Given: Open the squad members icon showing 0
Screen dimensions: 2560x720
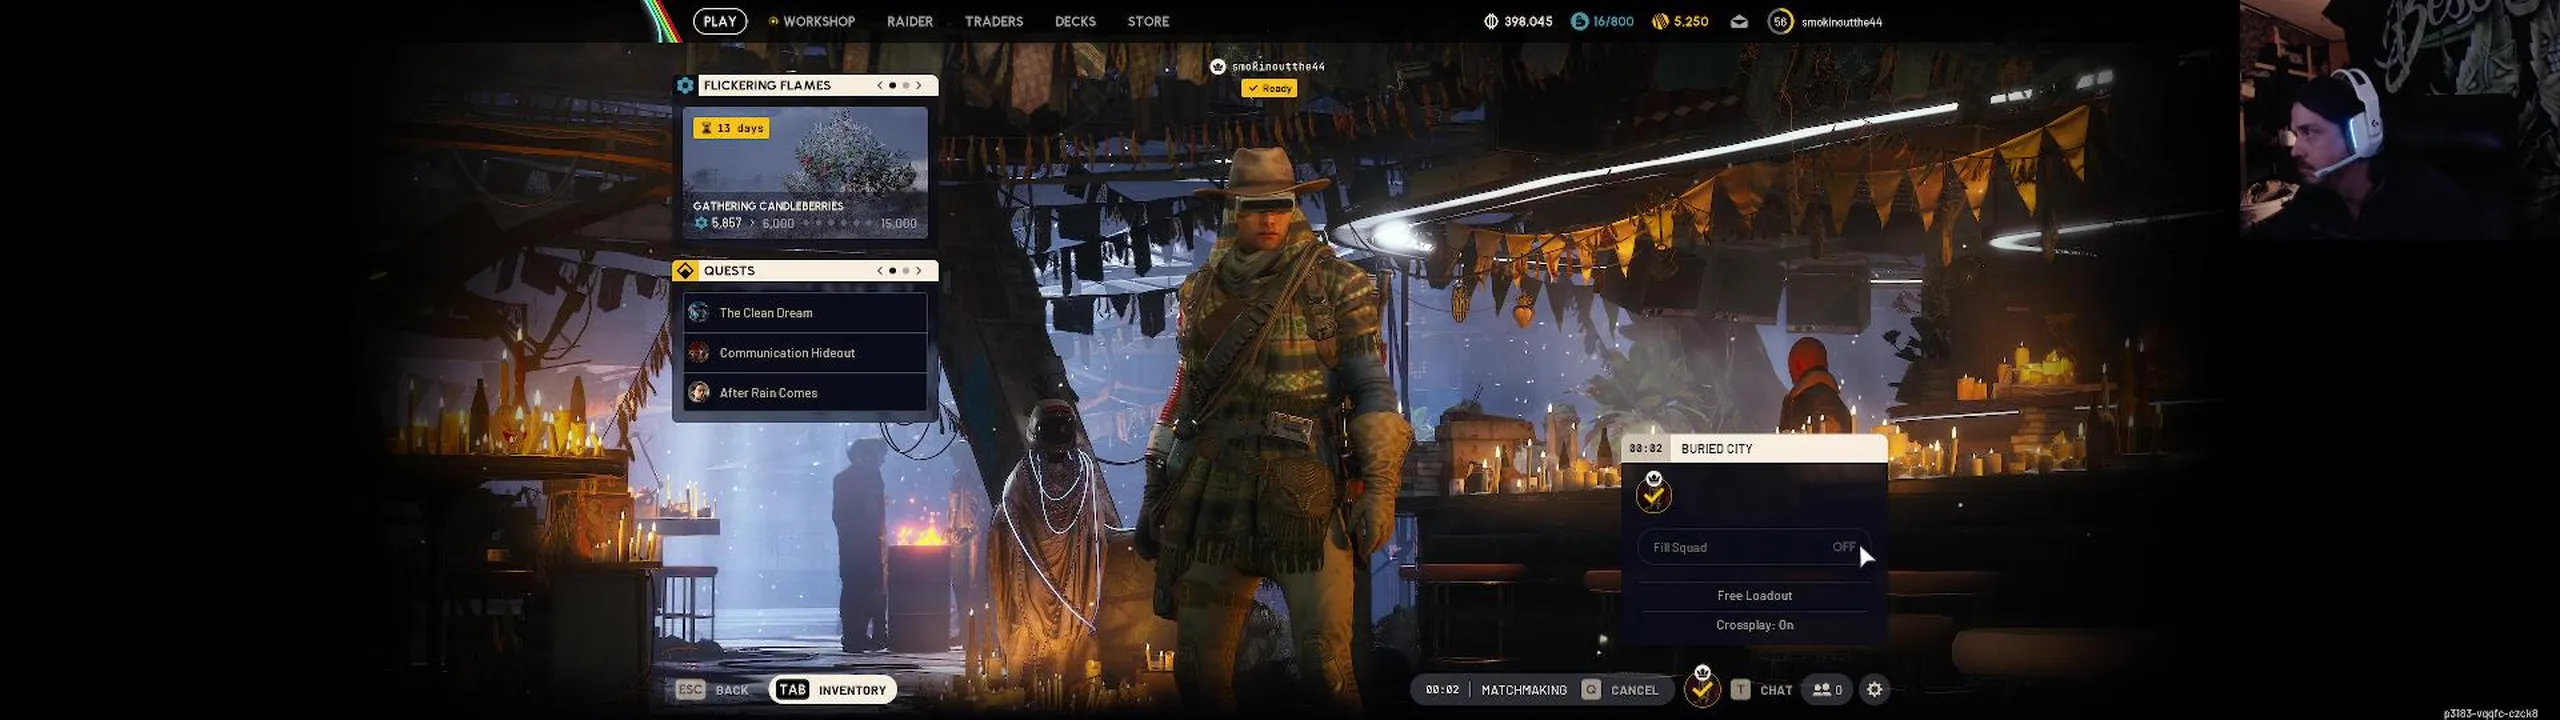Looking at the screenshot, I should [1827, 689].
